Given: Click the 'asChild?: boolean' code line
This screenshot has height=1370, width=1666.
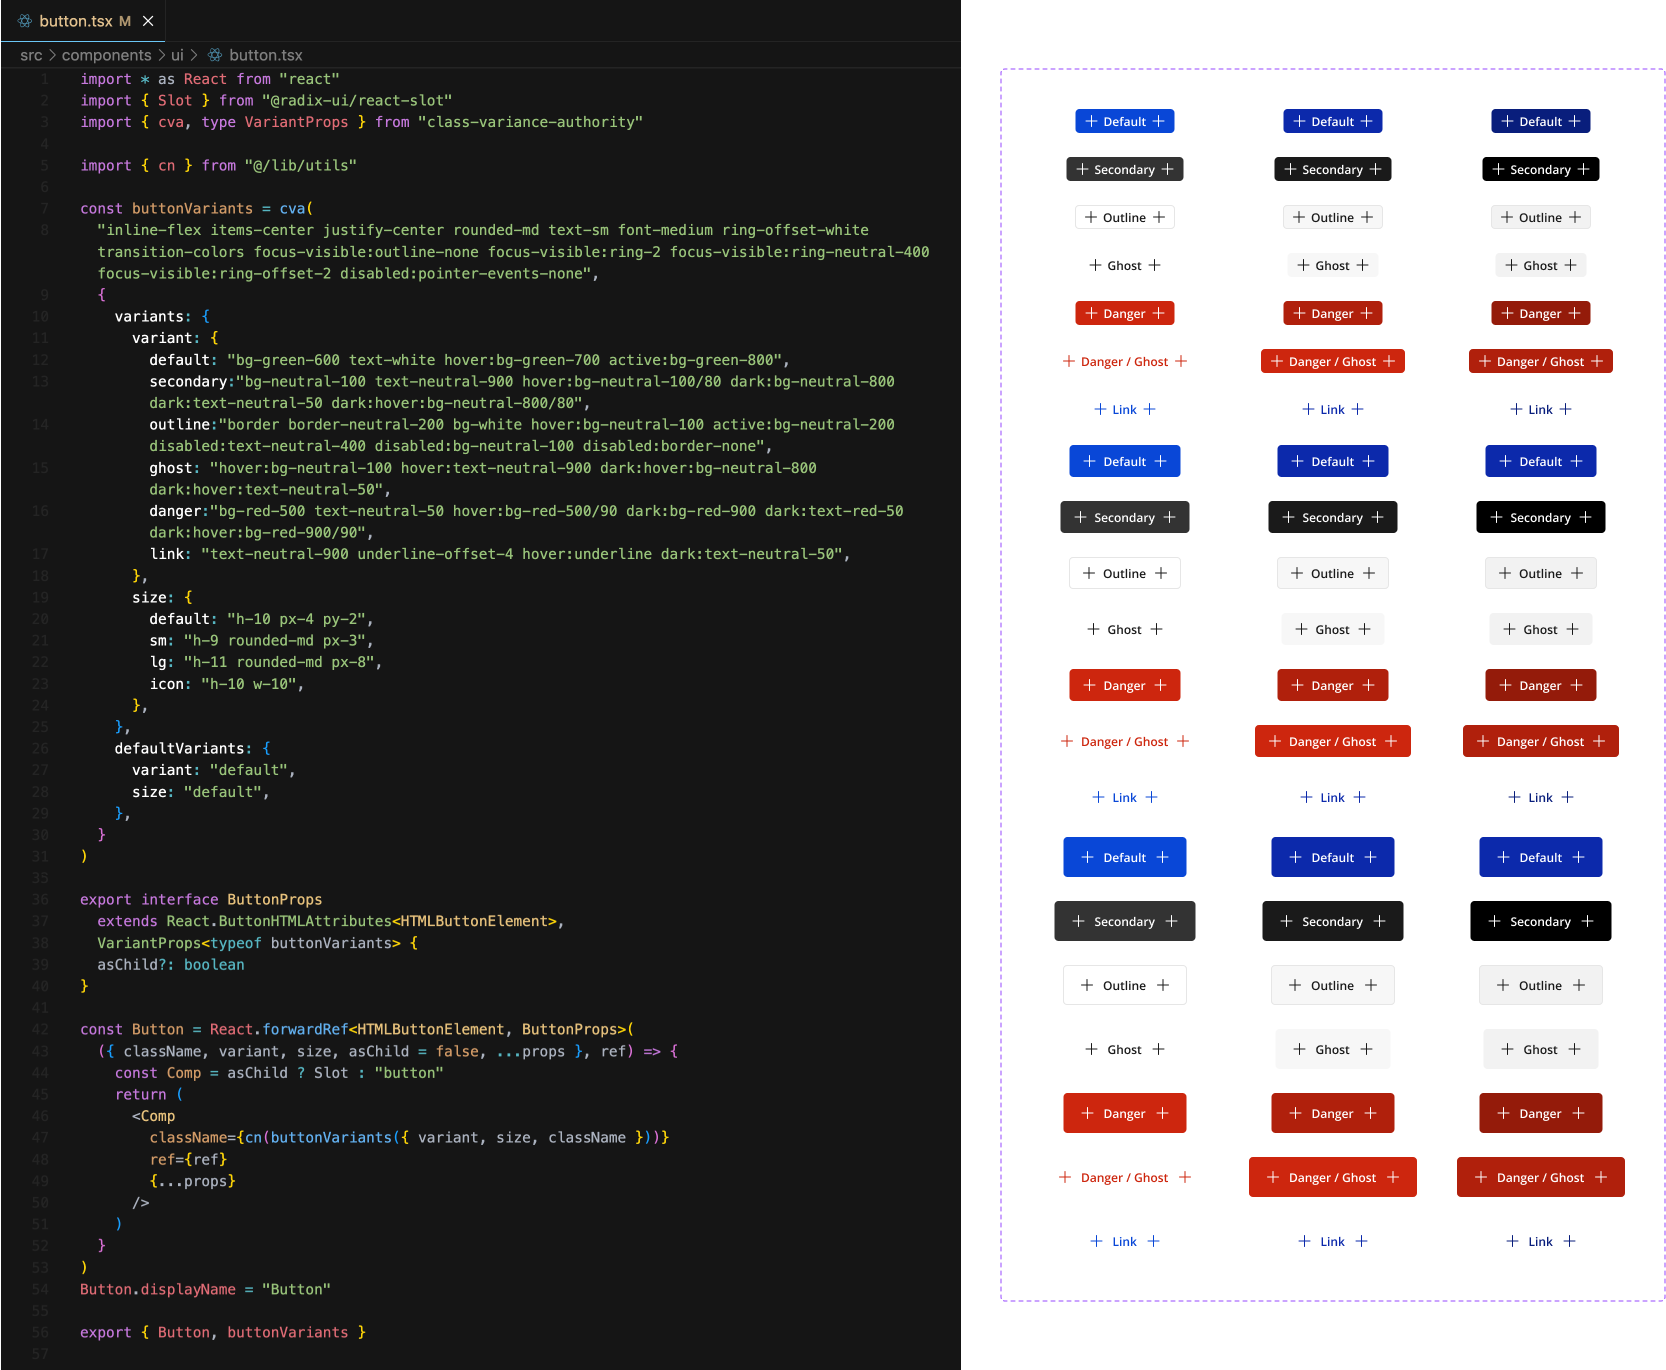Looking at the screenshot, I should coord(171,964).
